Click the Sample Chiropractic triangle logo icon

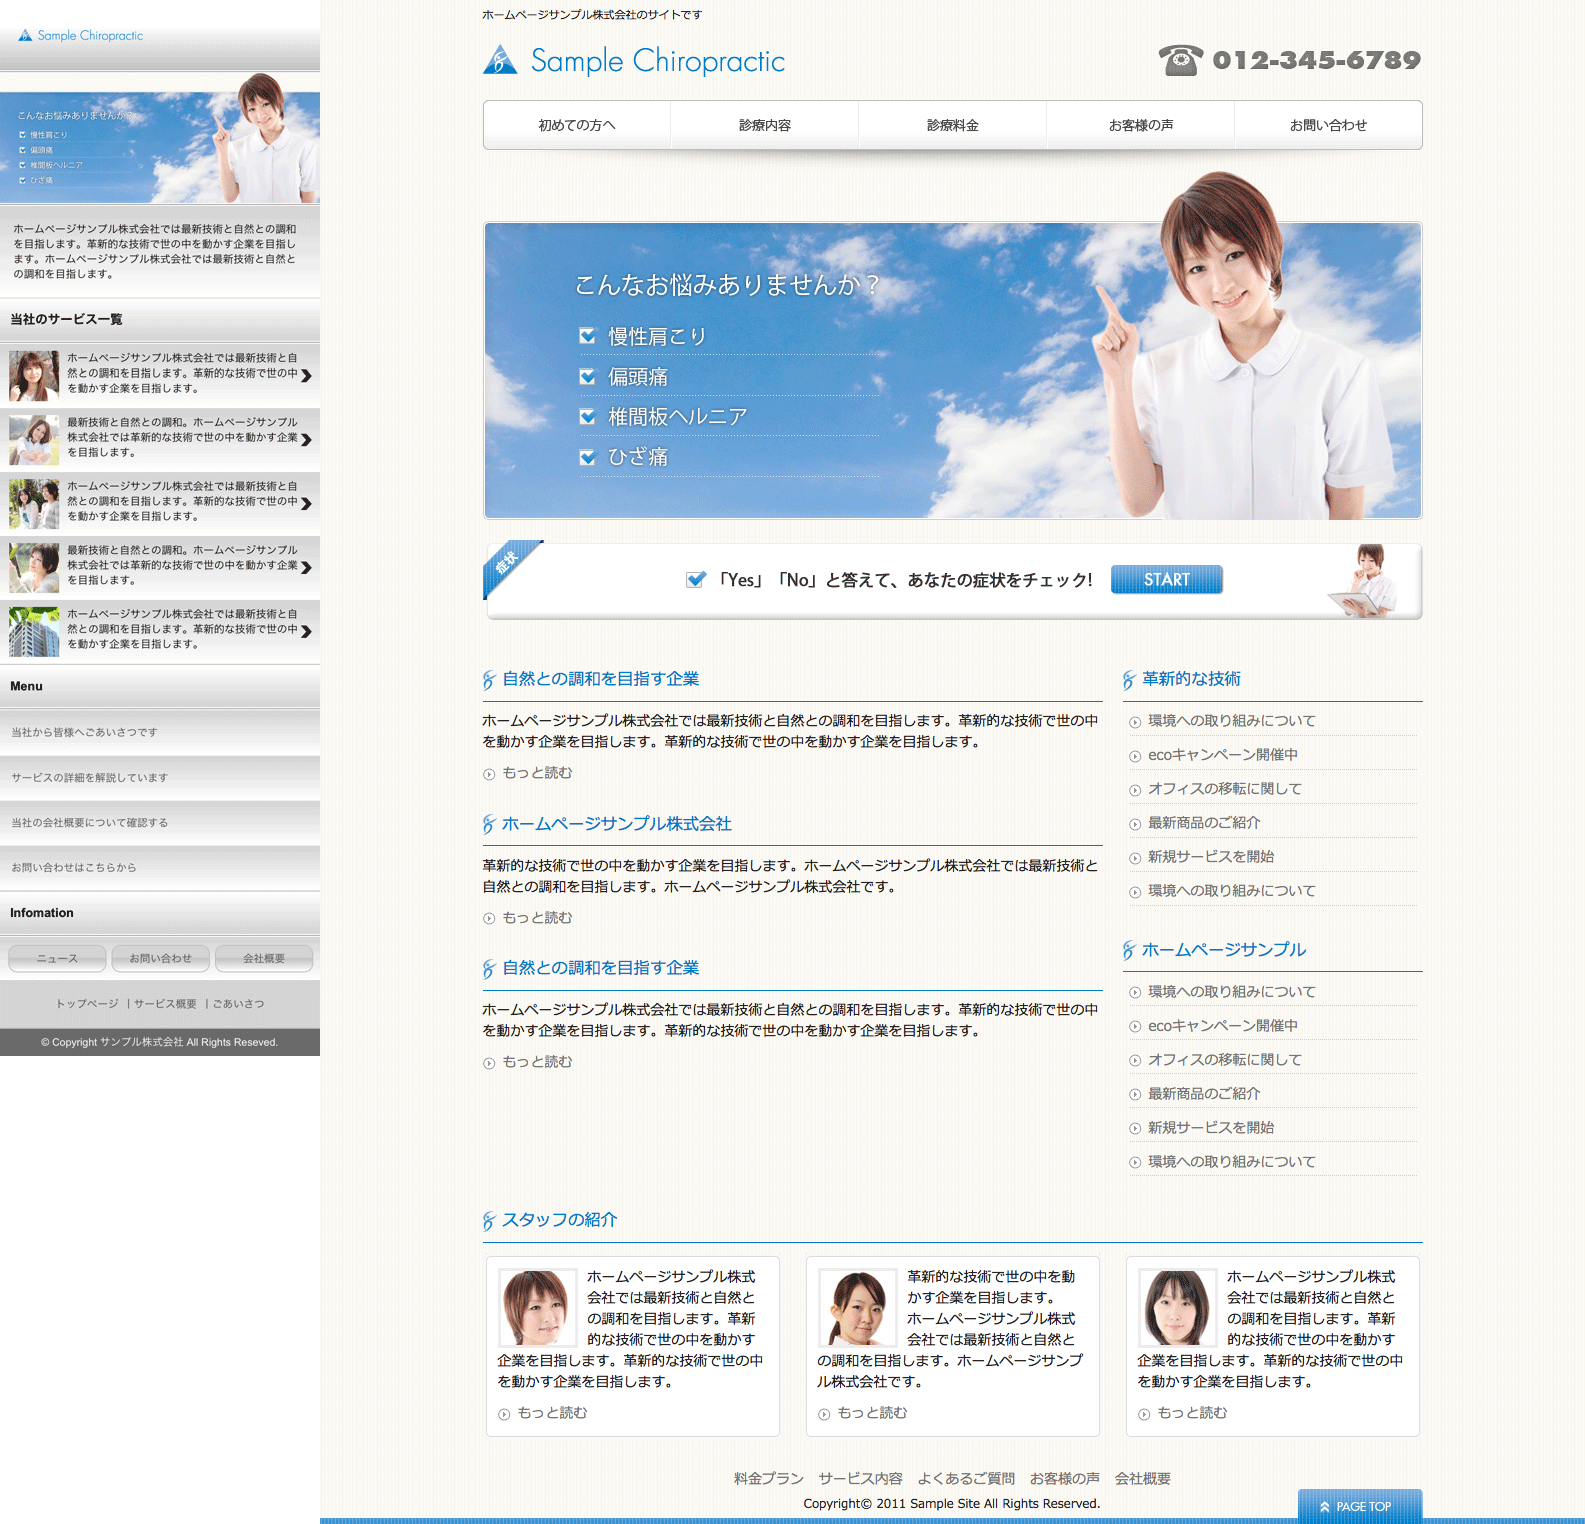click(500, 61)
